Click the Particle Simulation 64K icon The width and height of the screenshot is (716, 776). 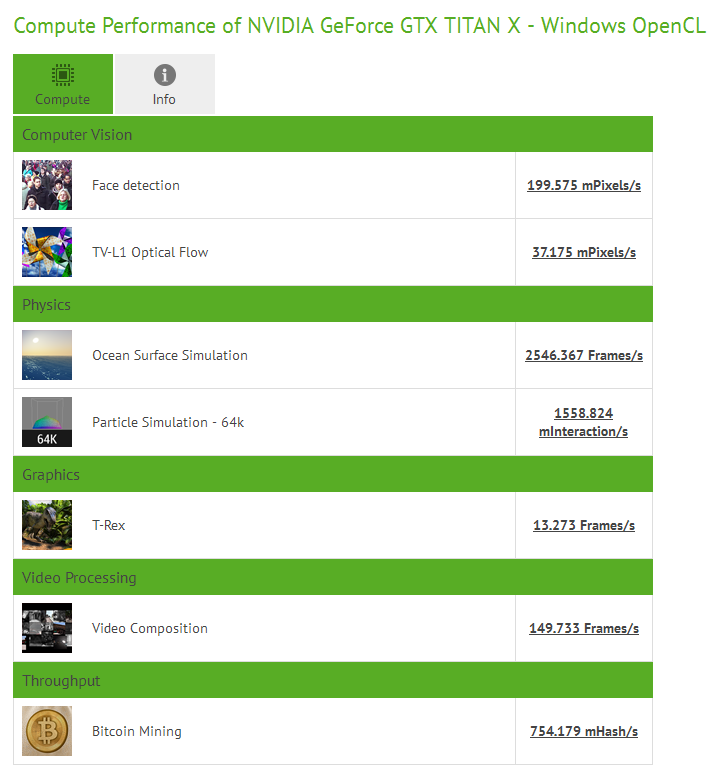coord(47,422)
